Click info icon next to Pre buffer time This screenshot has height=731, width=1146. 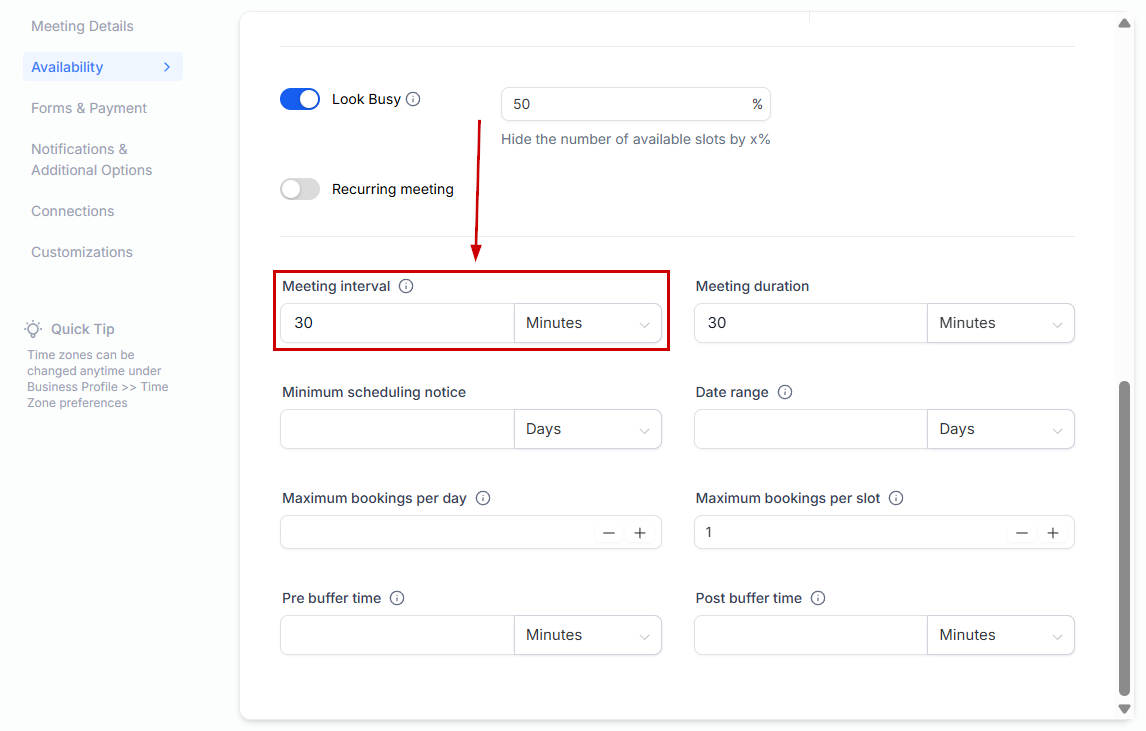pos(397,598)
